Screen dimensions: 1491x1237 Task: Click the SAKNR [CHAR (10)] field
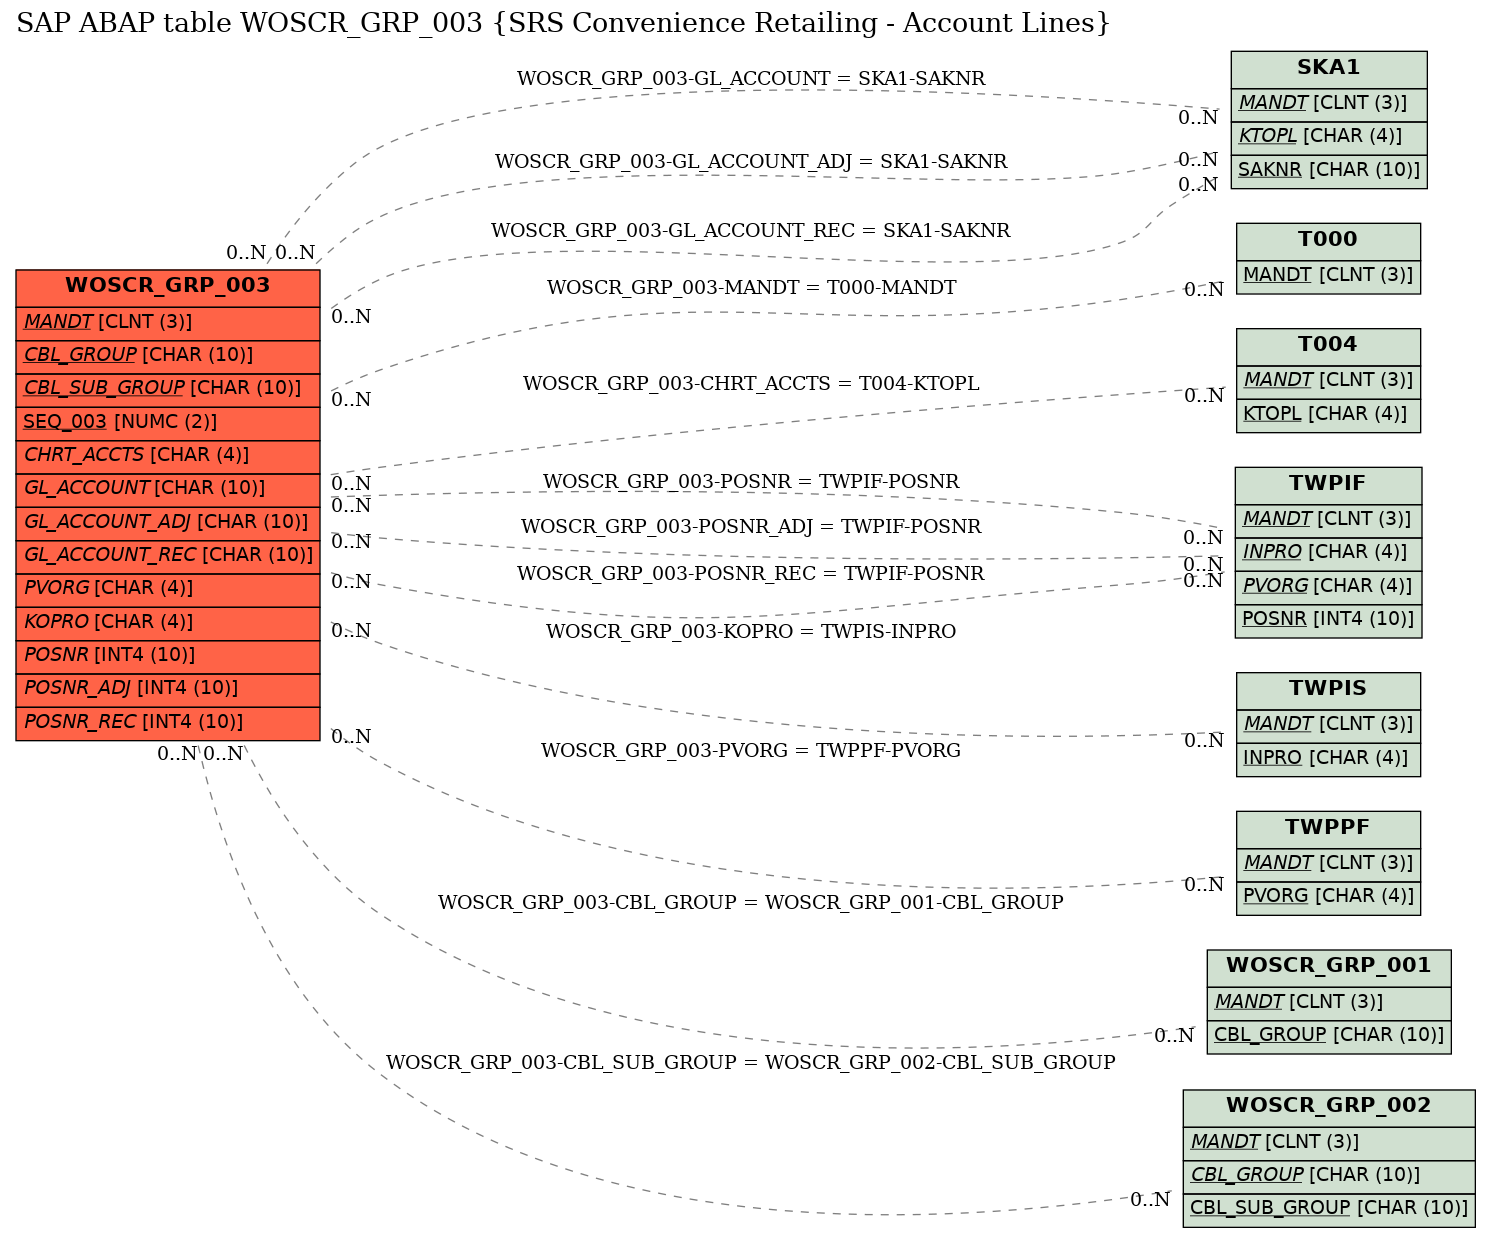point(1329,171)
